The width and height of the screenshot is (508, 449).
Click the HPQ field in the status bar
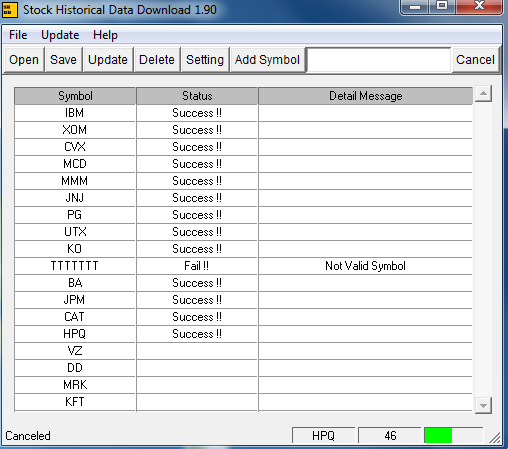(x=323, y=436)
